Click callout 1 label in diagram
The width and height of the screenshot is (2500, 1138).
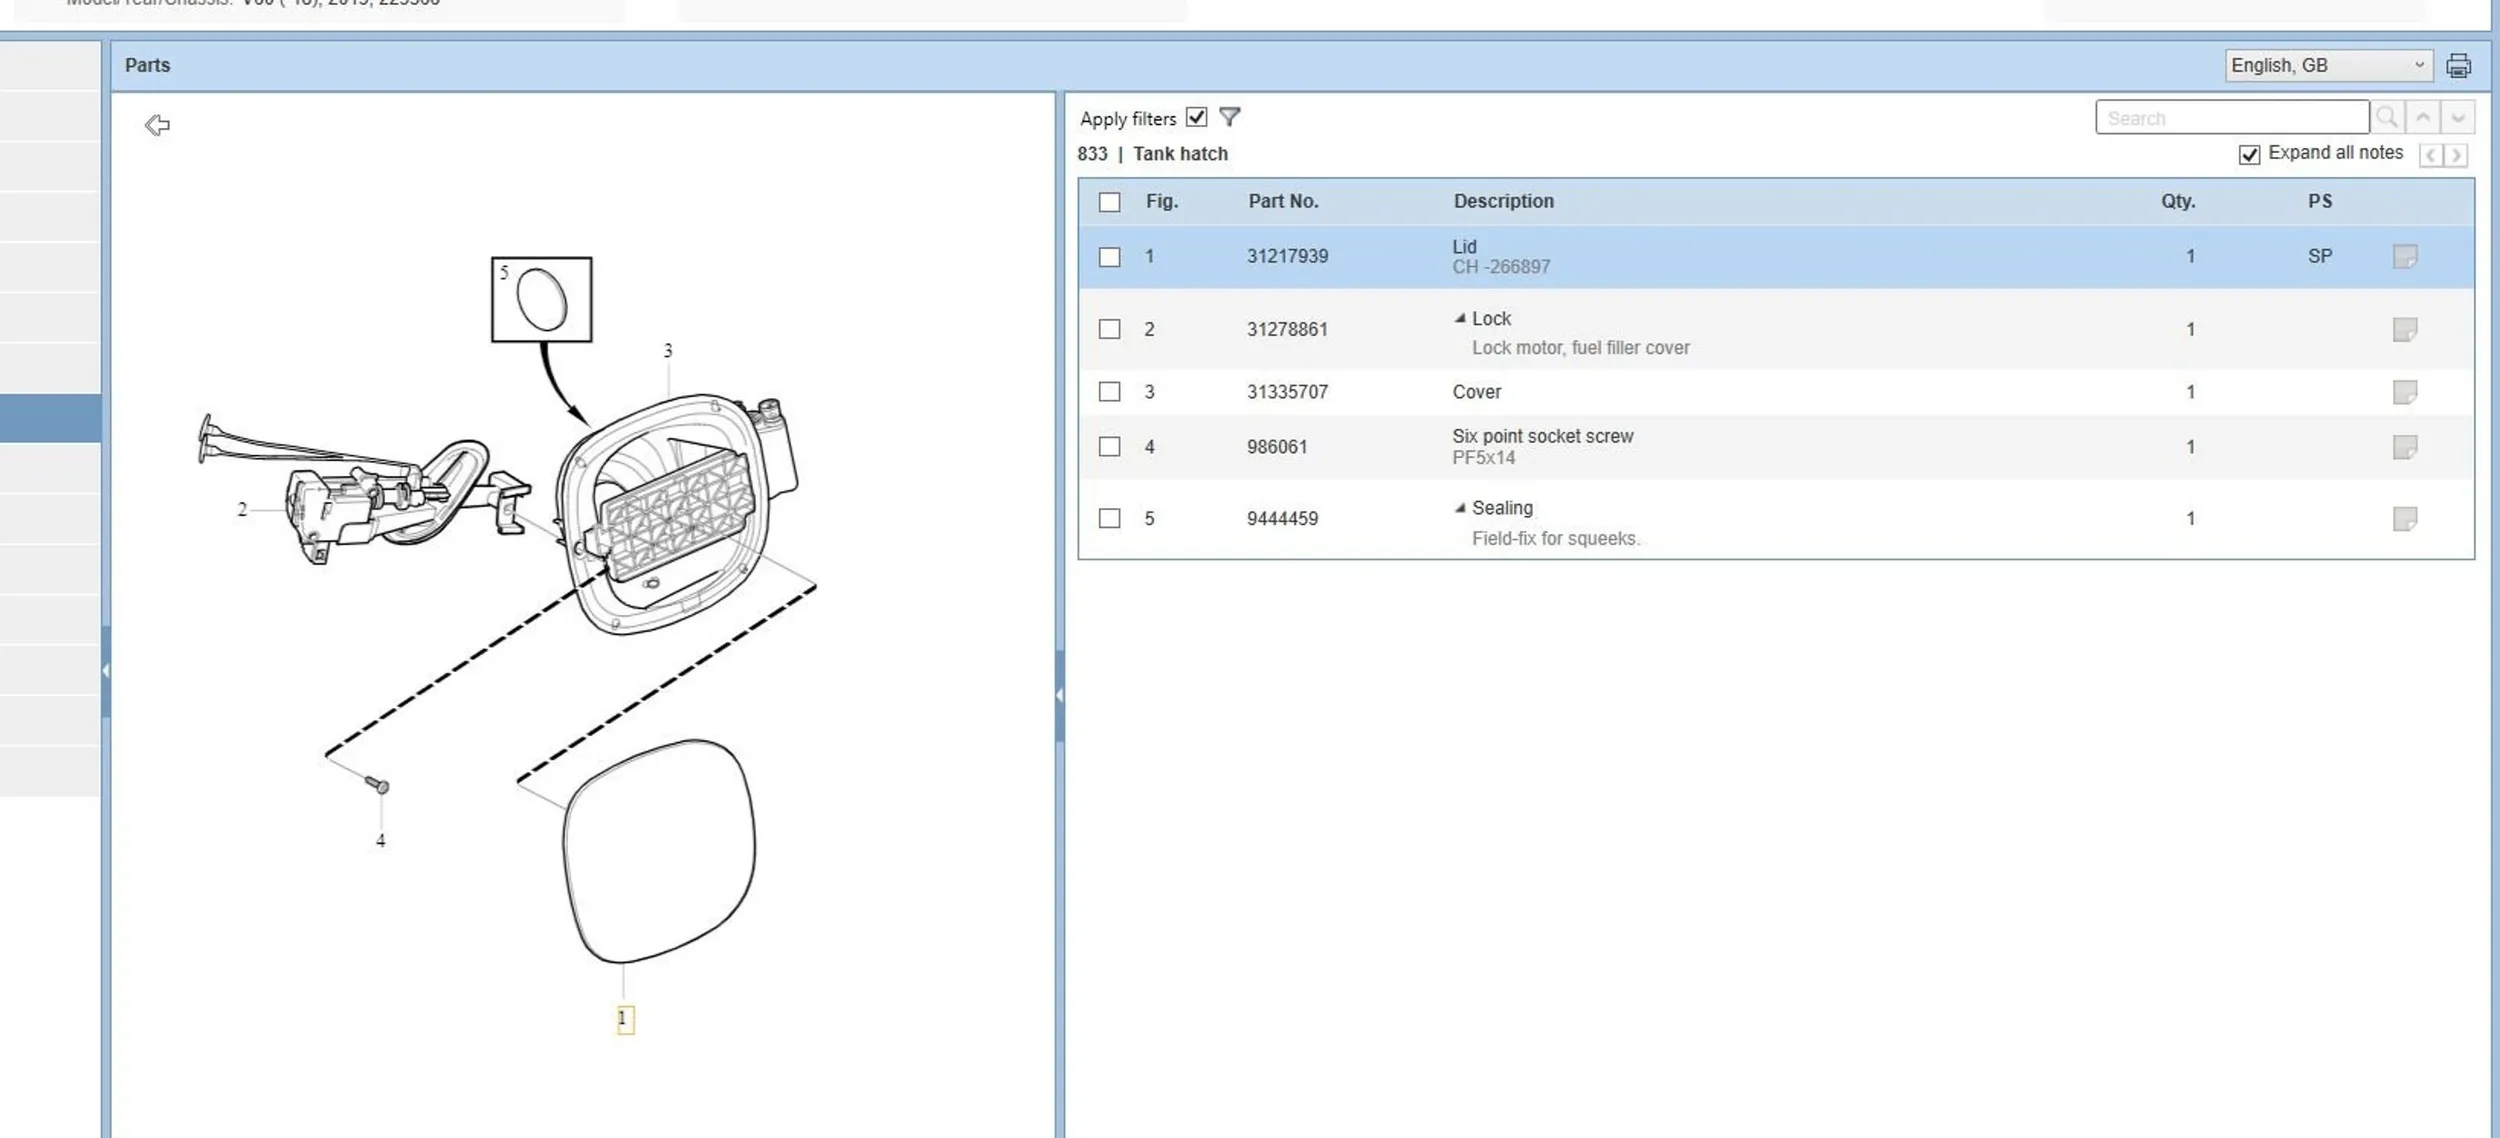(x=625, y=1018)
